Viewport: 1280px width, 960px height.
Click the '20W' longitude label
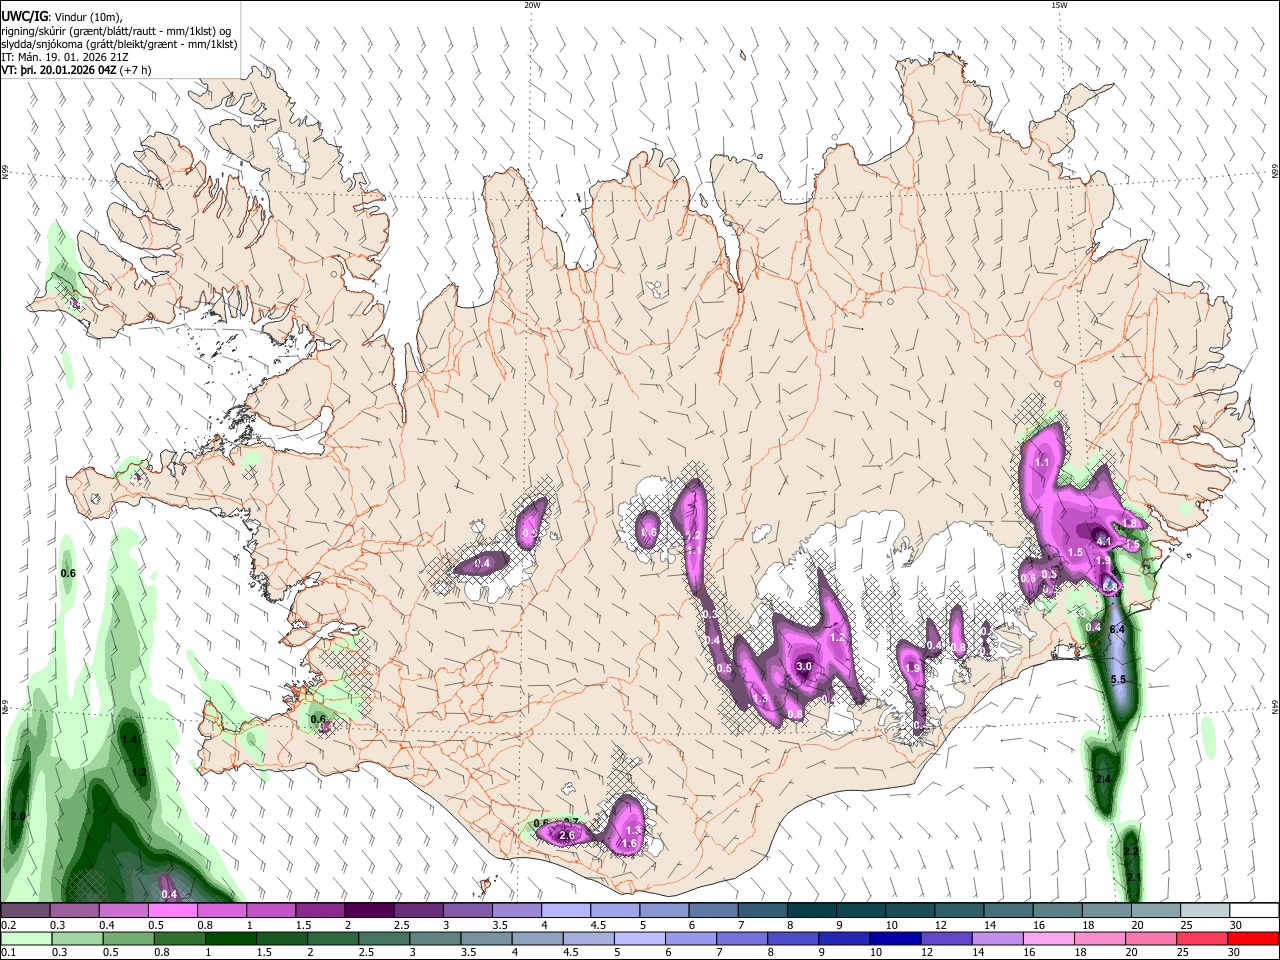point(531,5)
